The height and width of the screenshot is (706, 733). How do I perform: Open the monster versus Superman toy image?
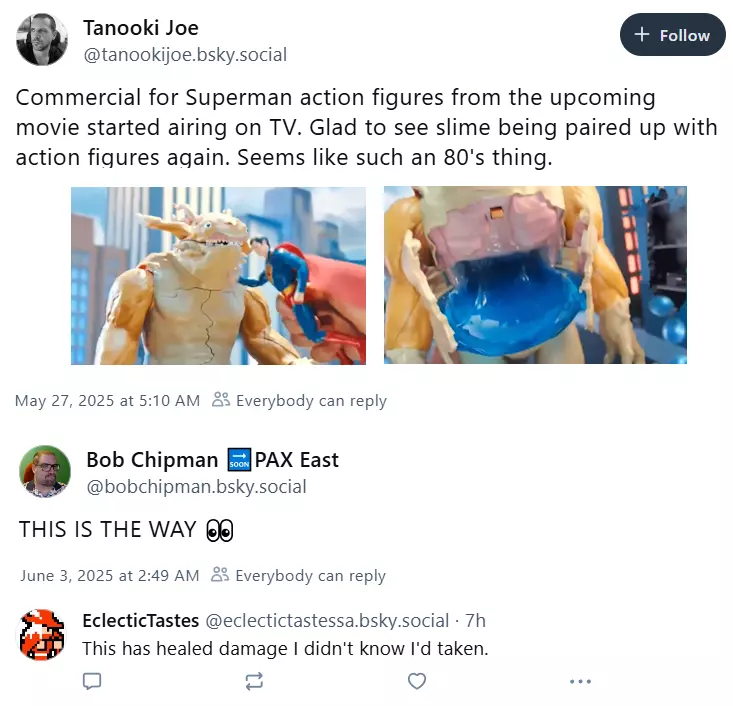point(218,275)
